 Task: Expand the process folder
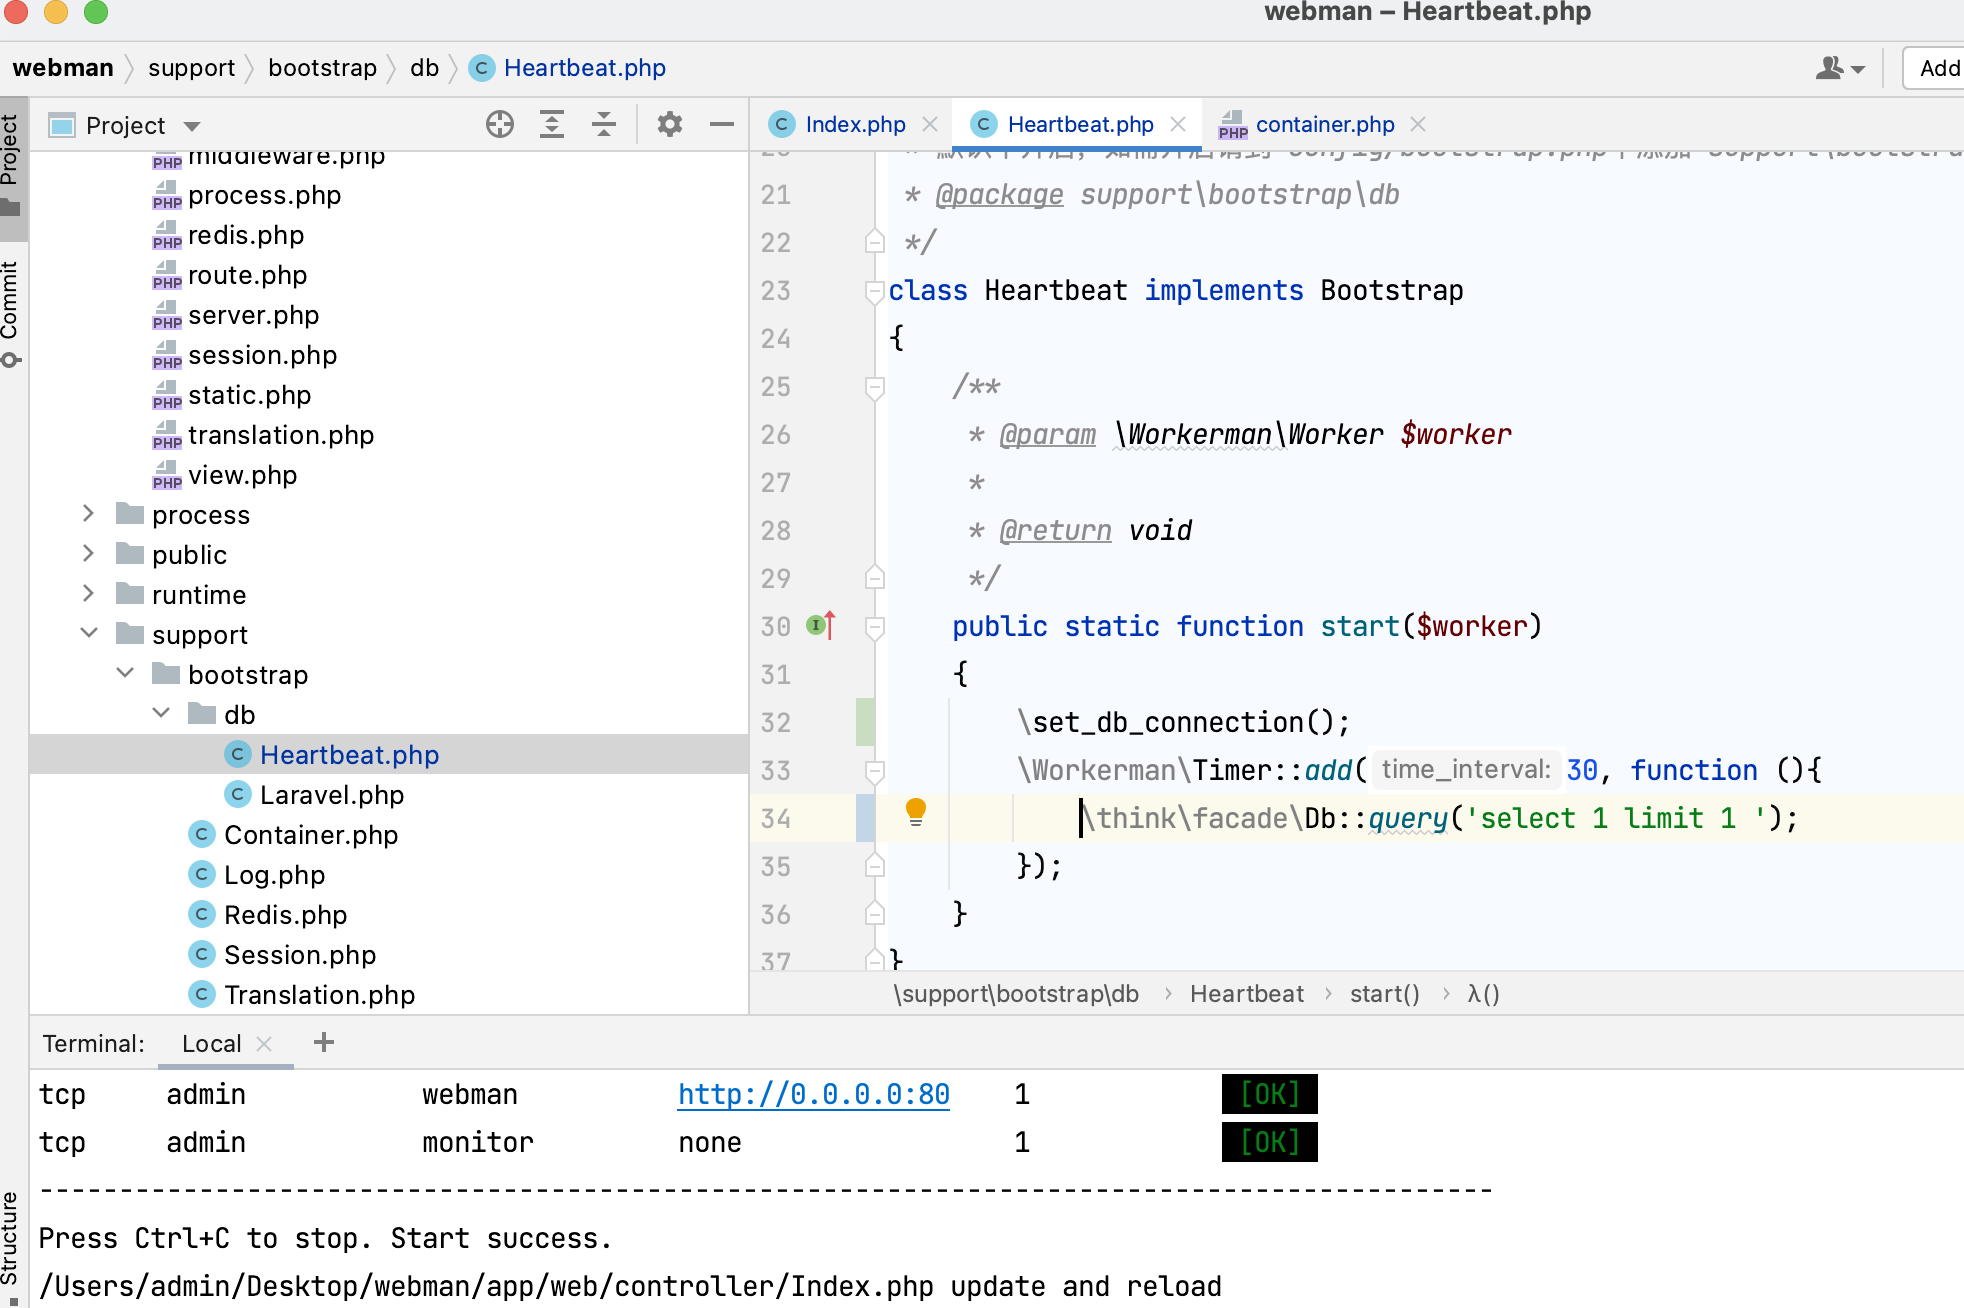[88, 514]
